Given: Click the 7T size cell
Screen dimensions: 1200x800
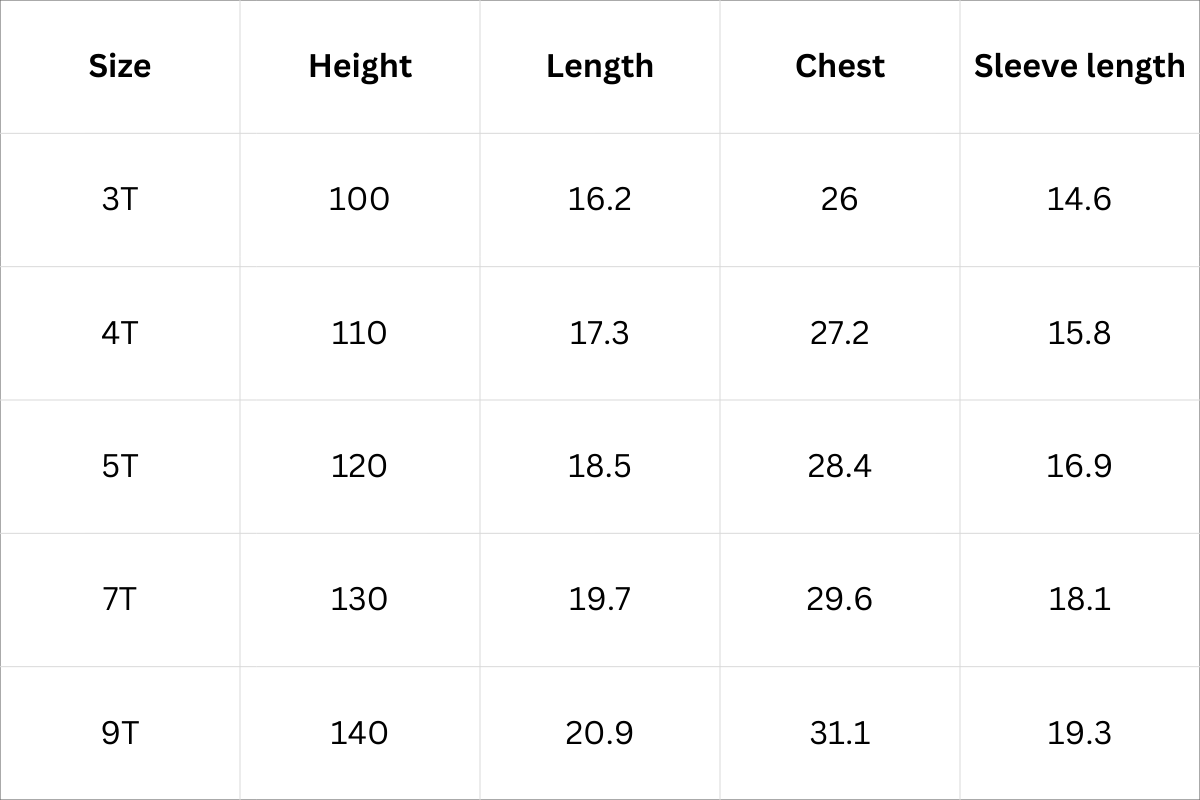Looking at the screenshot, I should point(120,599).
